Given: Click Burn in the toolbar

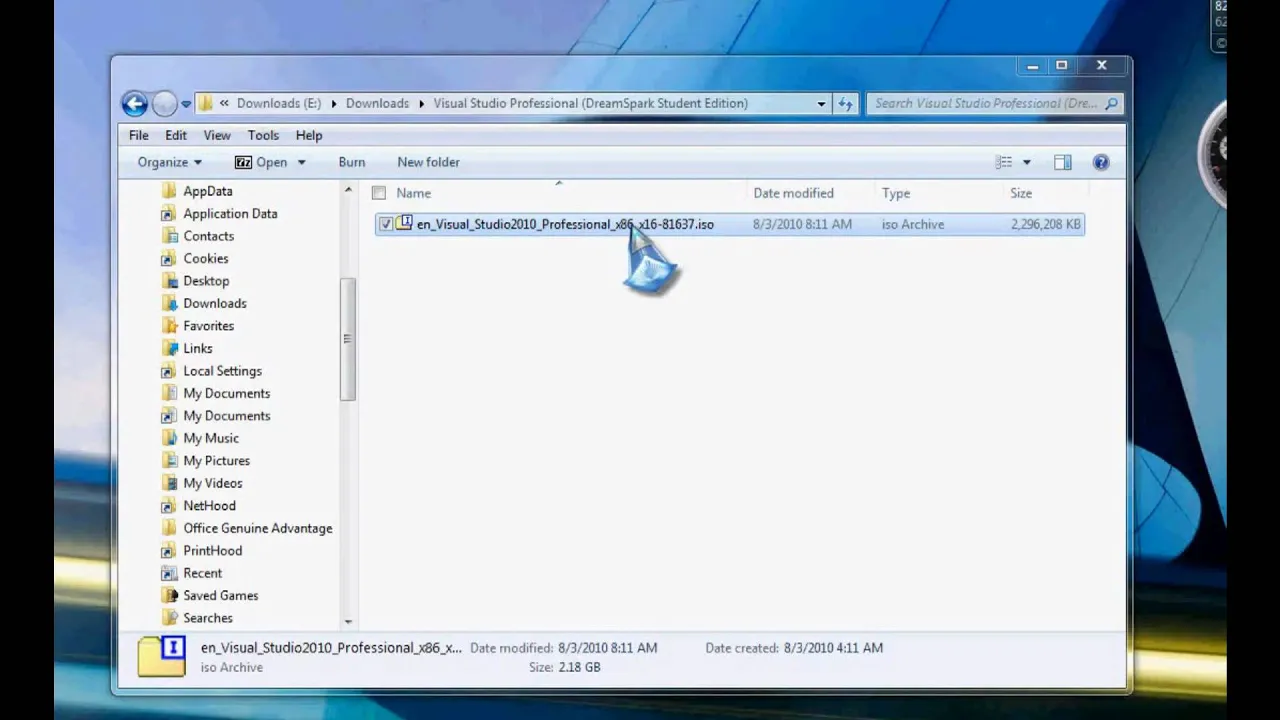Looking at the screenshot, I should click(352, 162).
